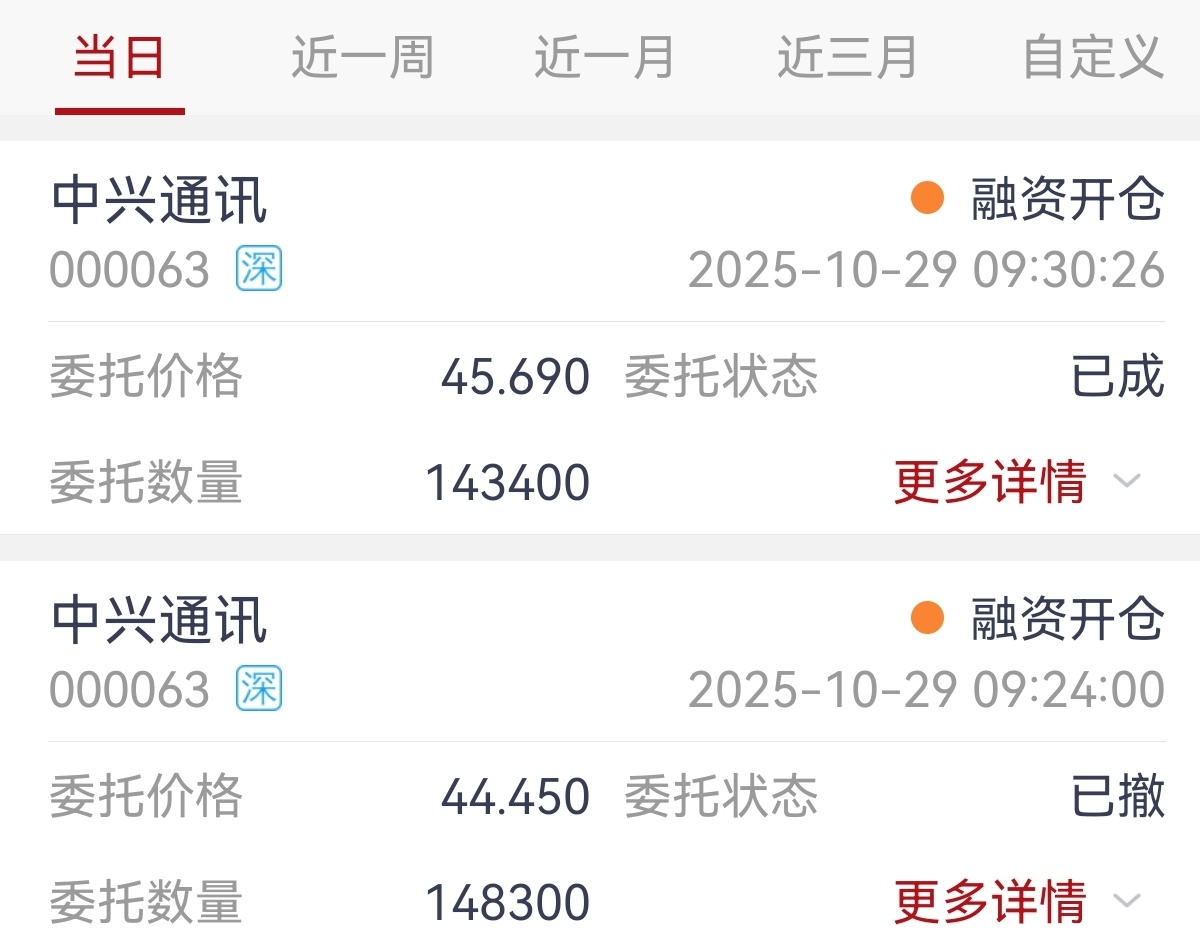1200x948 pixels.
Task: Click first order's 融资开仓 label
Action: [x=1067, y=199]
